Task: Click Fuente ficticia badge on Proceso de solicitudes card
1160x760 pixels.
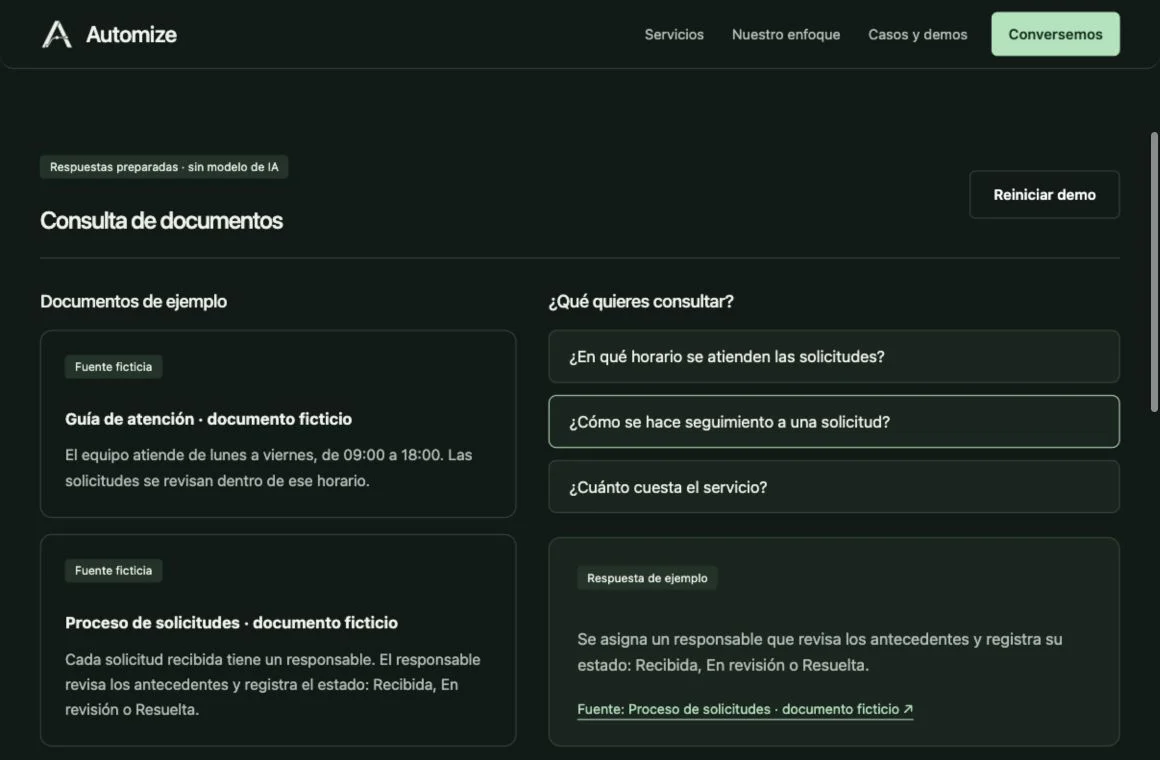Action: 113,571
